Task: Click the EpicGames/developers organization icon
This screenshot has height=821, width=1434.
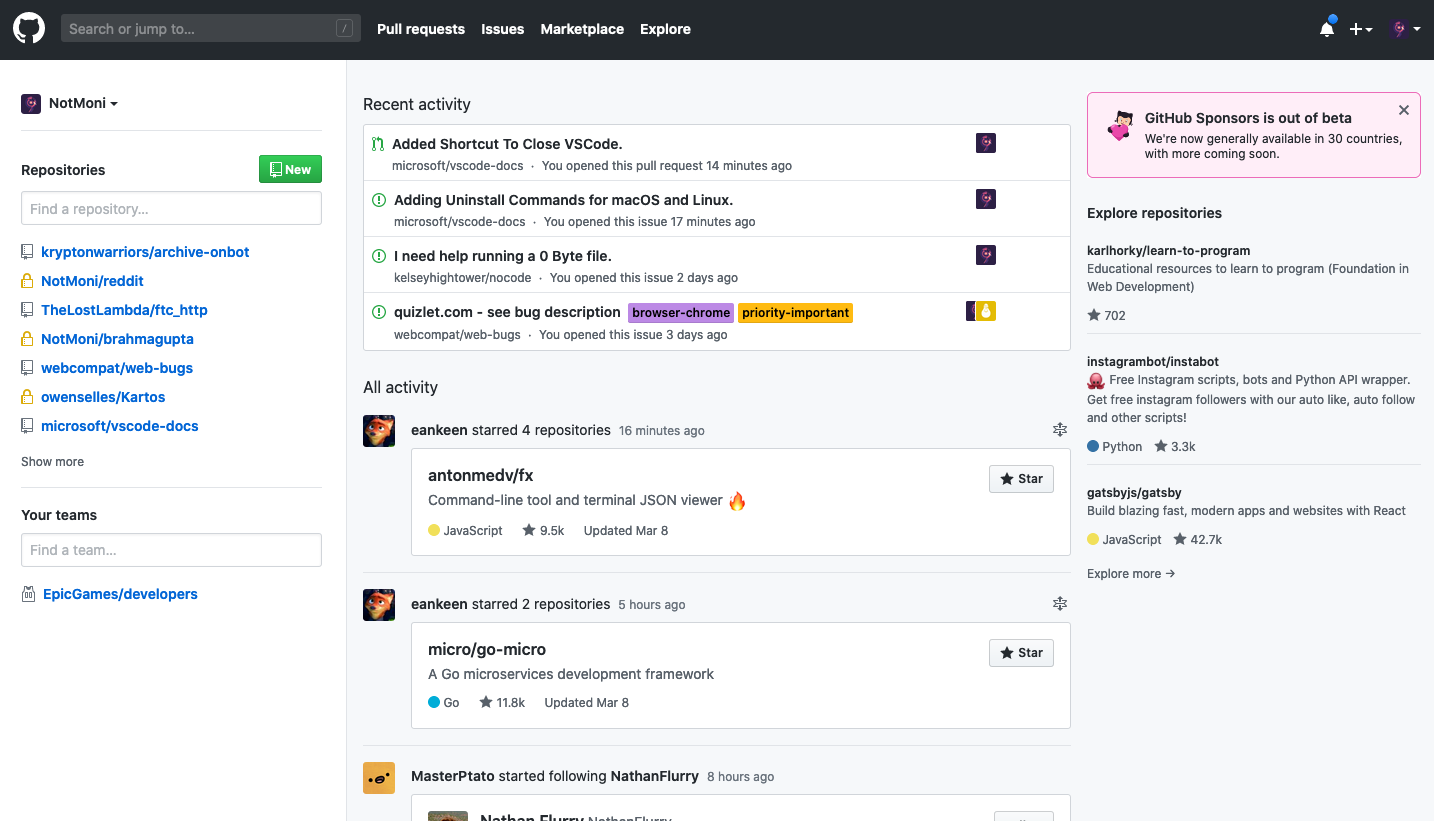Action: [x=28, y=593]
